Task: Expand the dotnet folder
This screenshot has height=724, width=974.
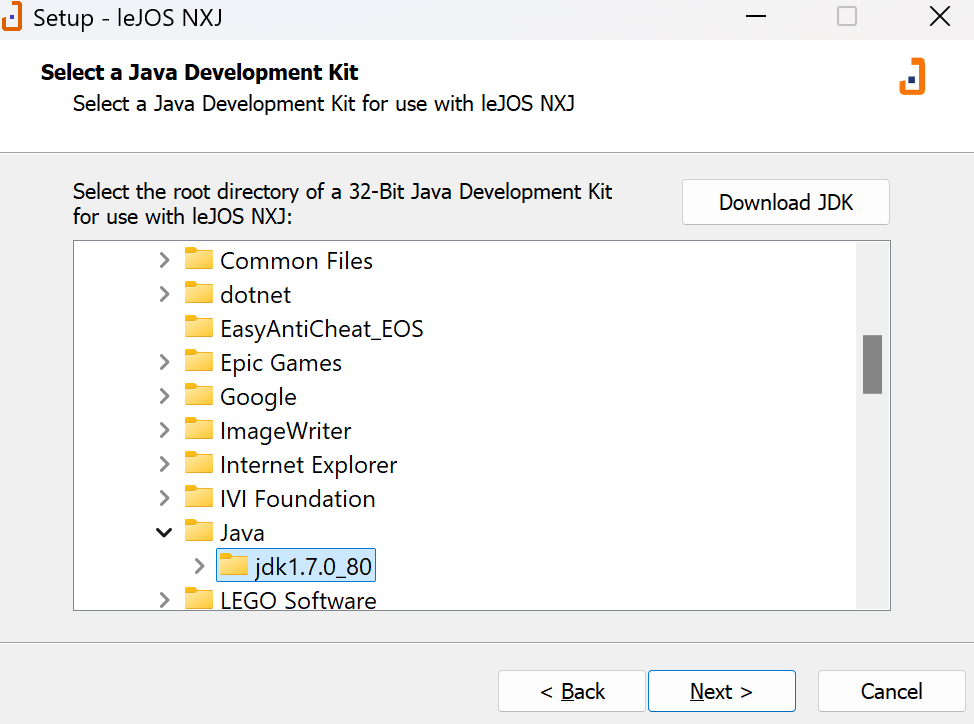Action: [x=164, y=294]
